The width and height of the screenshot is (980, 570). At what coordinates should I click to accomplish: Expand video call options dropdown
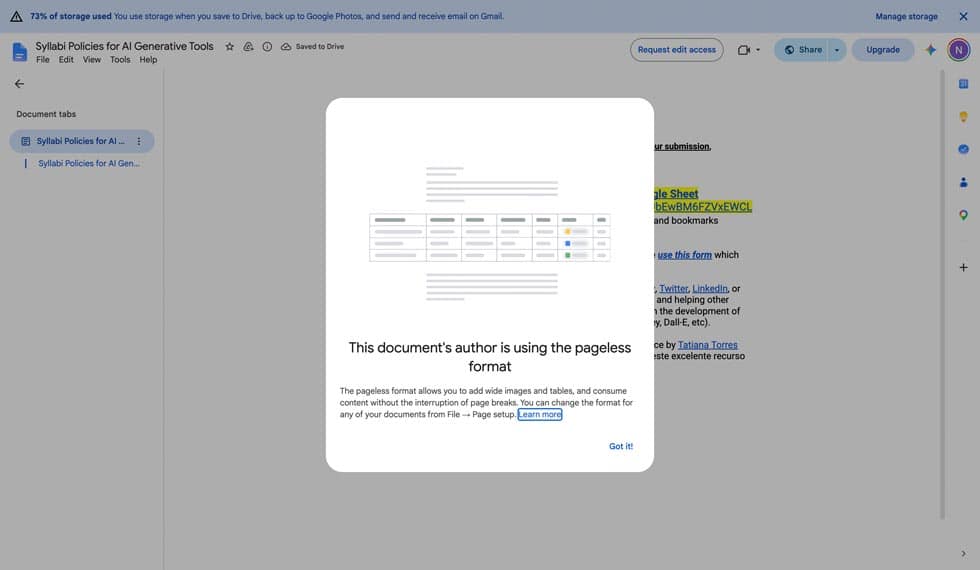click(x=758, y=50)
